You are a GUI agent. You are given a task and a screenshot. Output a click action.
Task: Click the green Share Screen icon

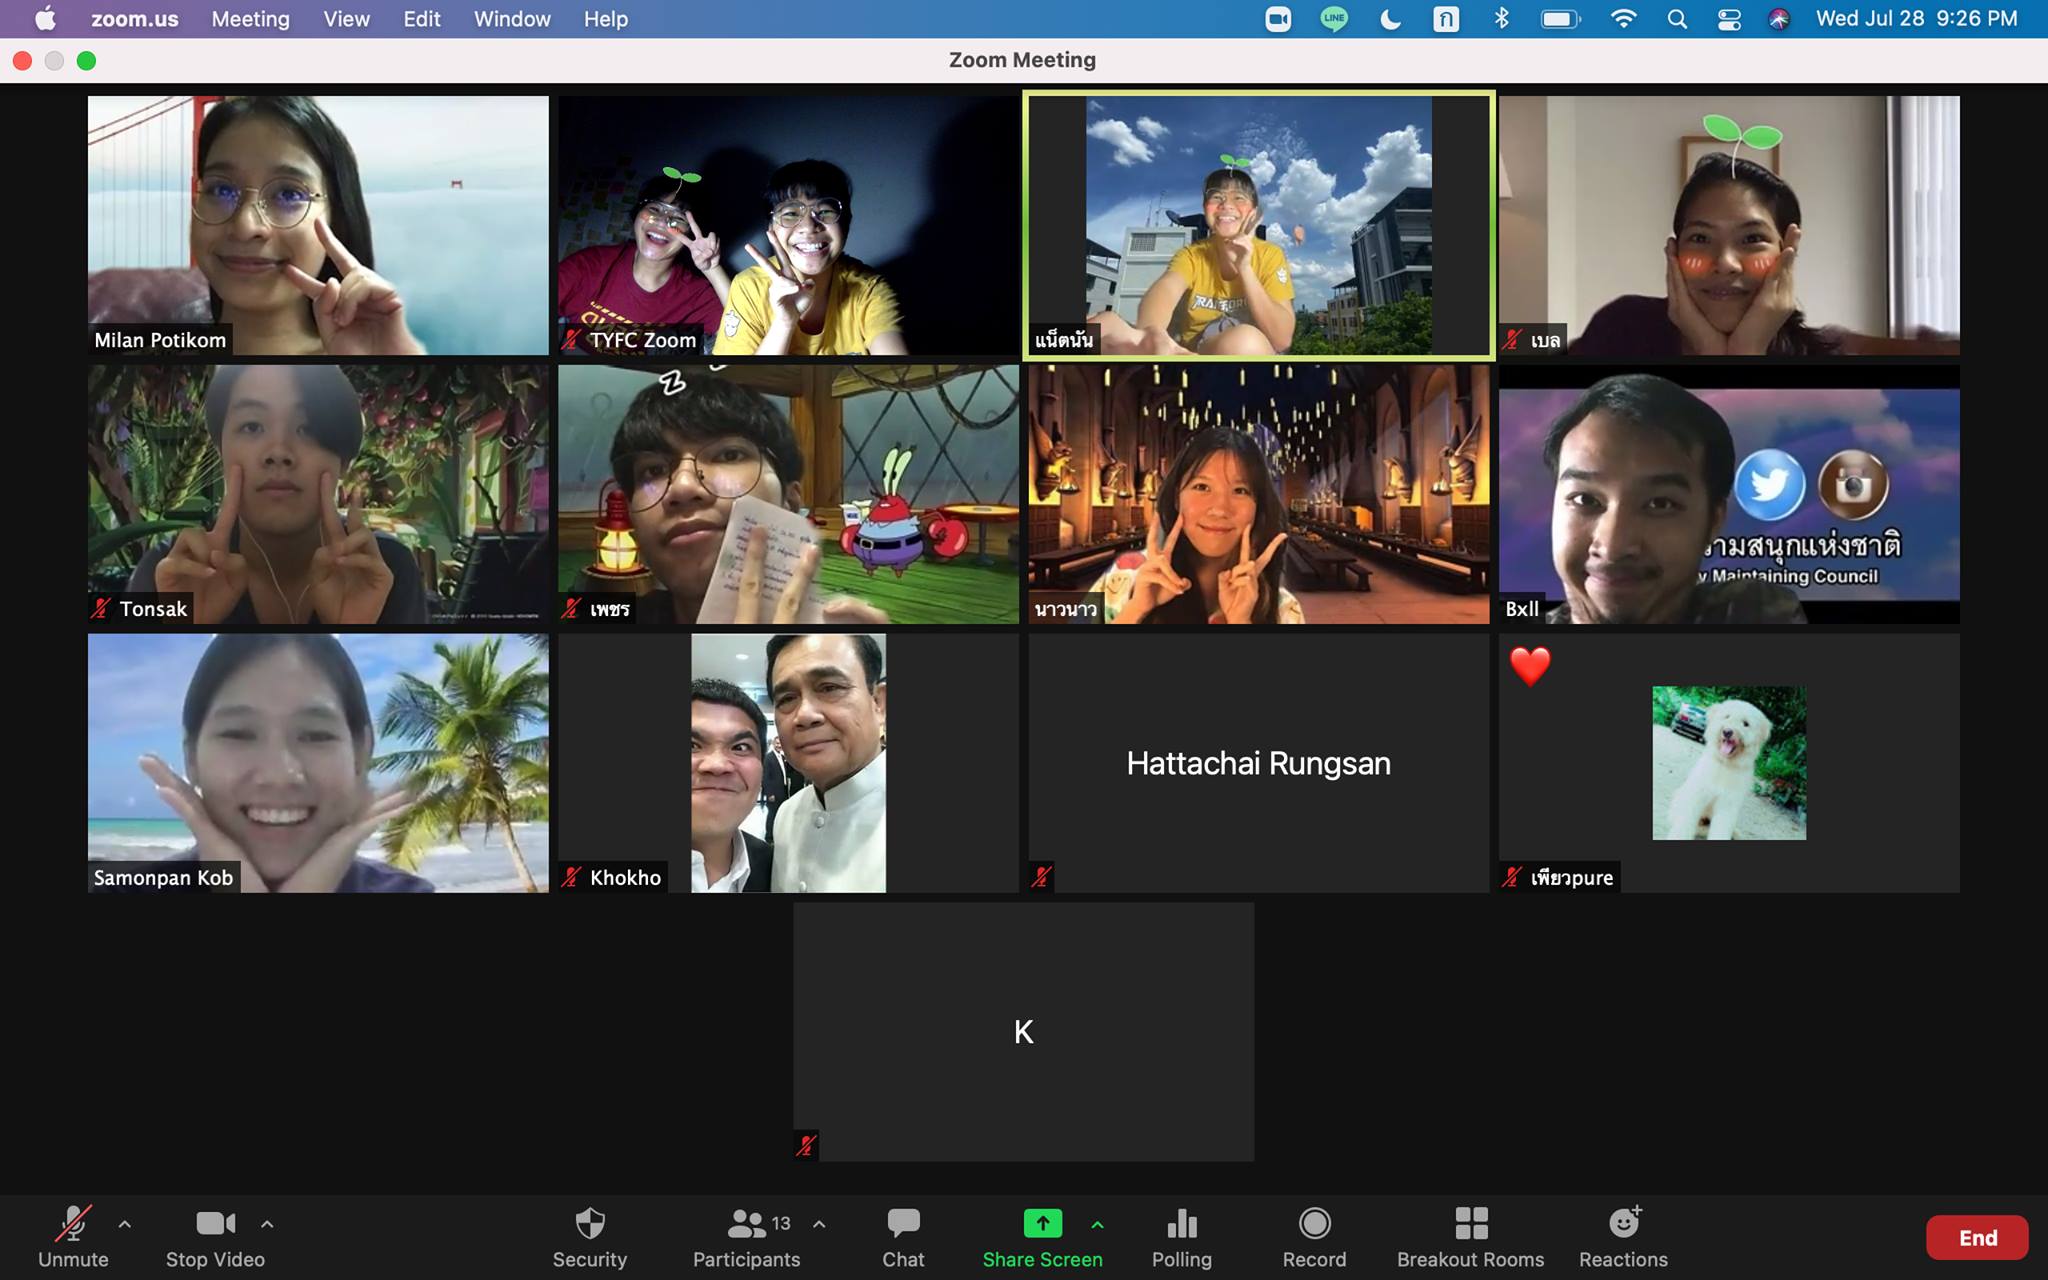click(1042, 1224)
